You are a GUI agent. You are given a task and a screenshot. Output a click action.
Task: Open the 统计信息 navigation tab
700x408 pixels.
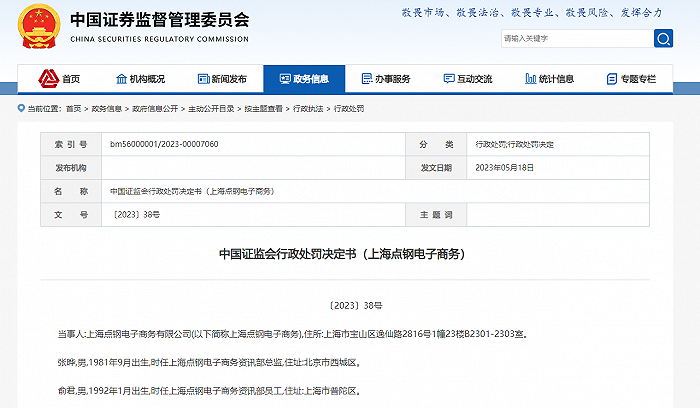point(550,79)
